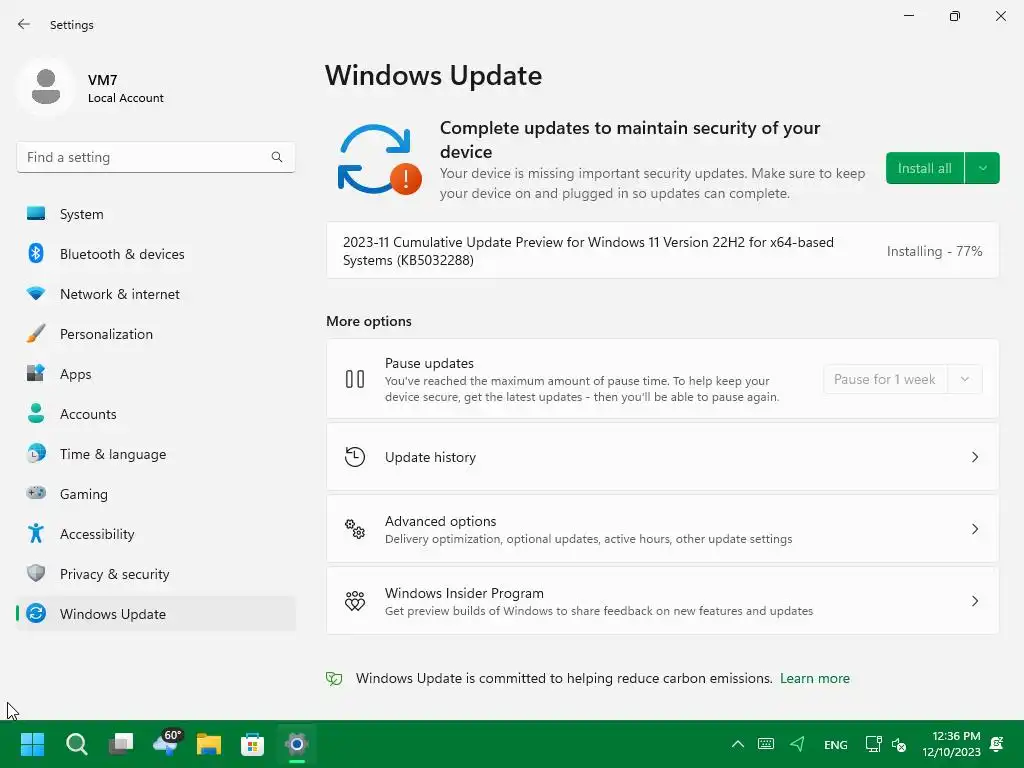Open the Windows Insider Program row text
Screen dimensions: 1024x768
tap(599, 601)
